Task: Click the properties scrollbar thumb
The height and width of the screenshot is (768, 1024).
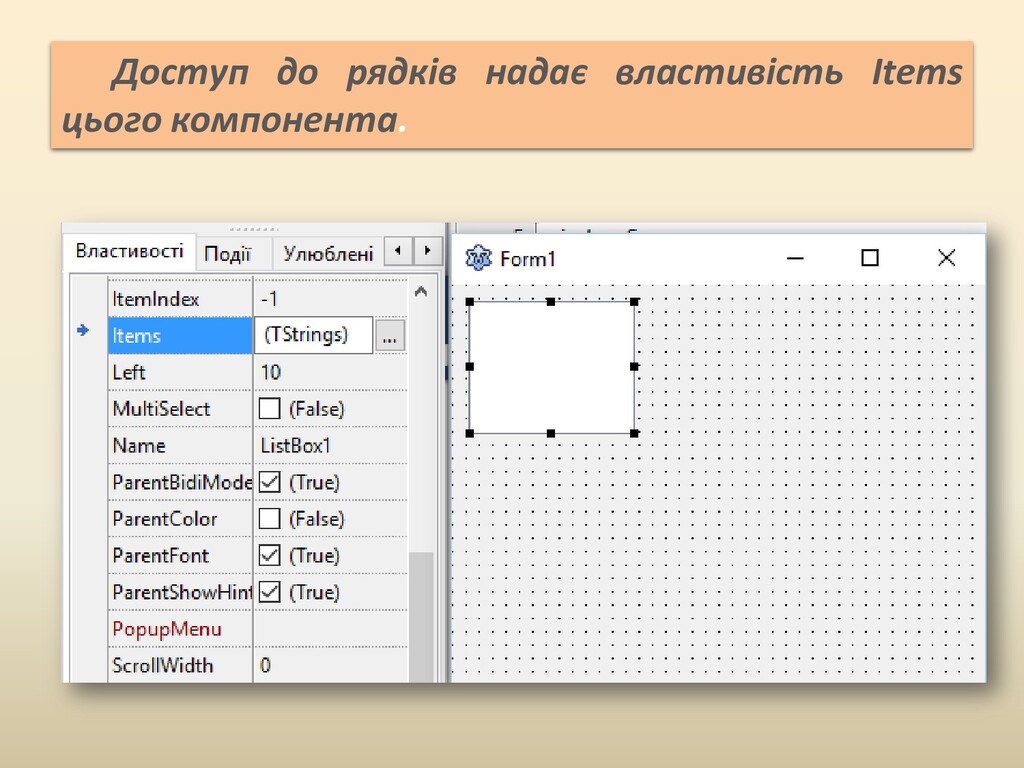Action: coord(421,617)
